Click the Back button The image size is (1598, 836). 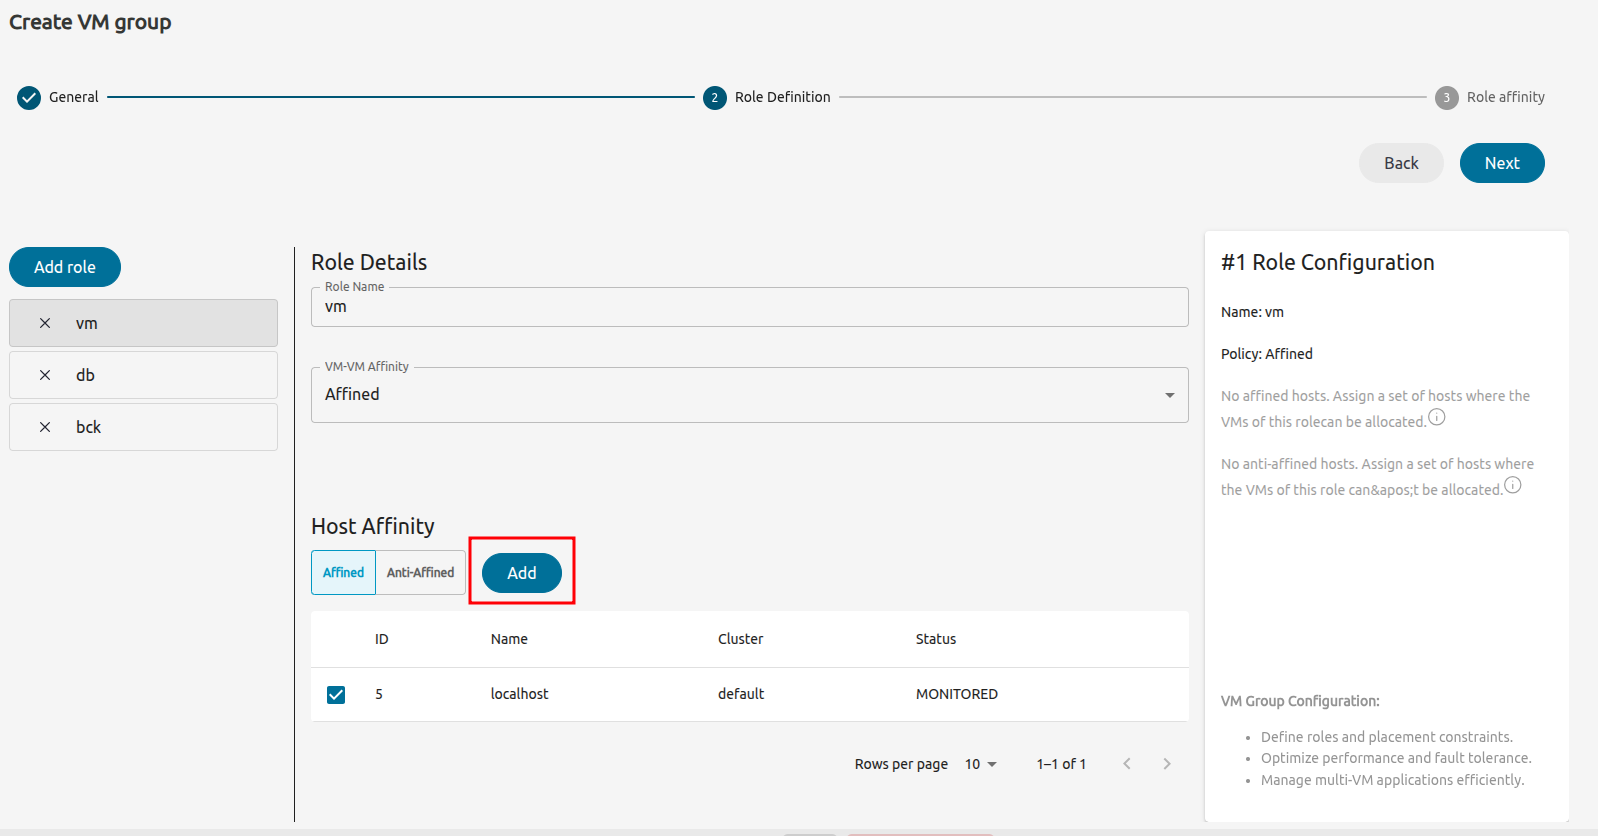(1400, 163)
